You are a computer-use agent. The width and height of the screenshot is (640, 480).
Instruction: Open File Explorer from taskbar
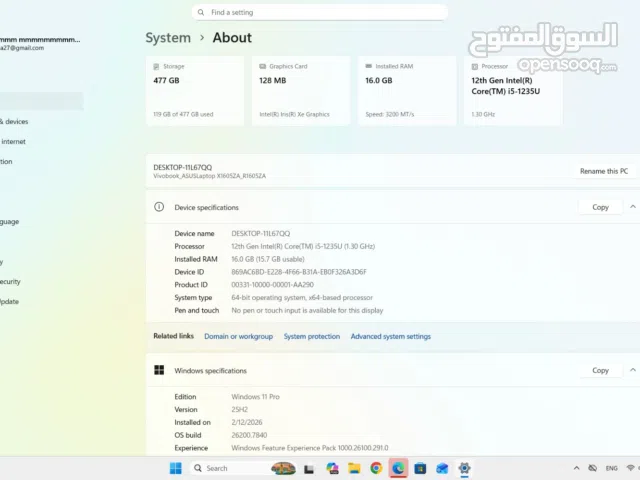point(354,468)
